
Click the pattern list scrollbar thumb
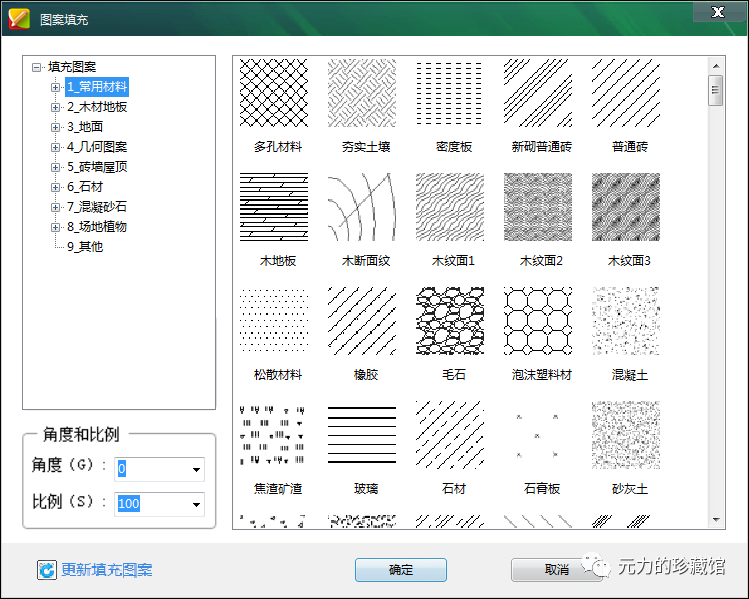pyautogui.click(x=716, y=90)
